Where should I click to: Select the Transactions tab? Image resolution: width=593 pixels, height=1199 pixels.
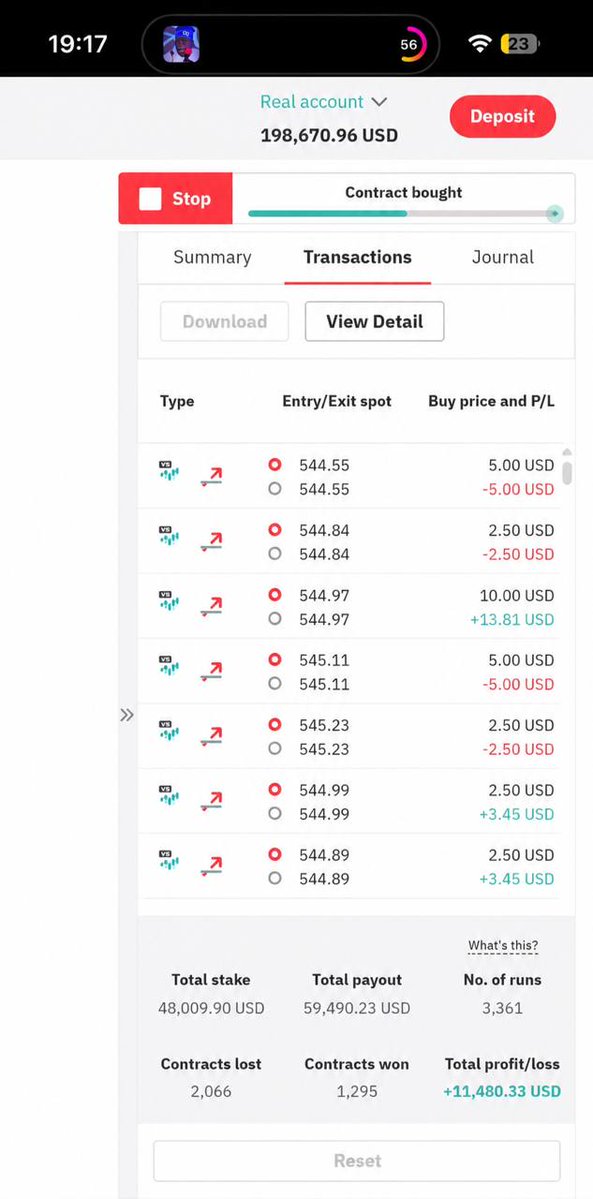pos(357,257)
